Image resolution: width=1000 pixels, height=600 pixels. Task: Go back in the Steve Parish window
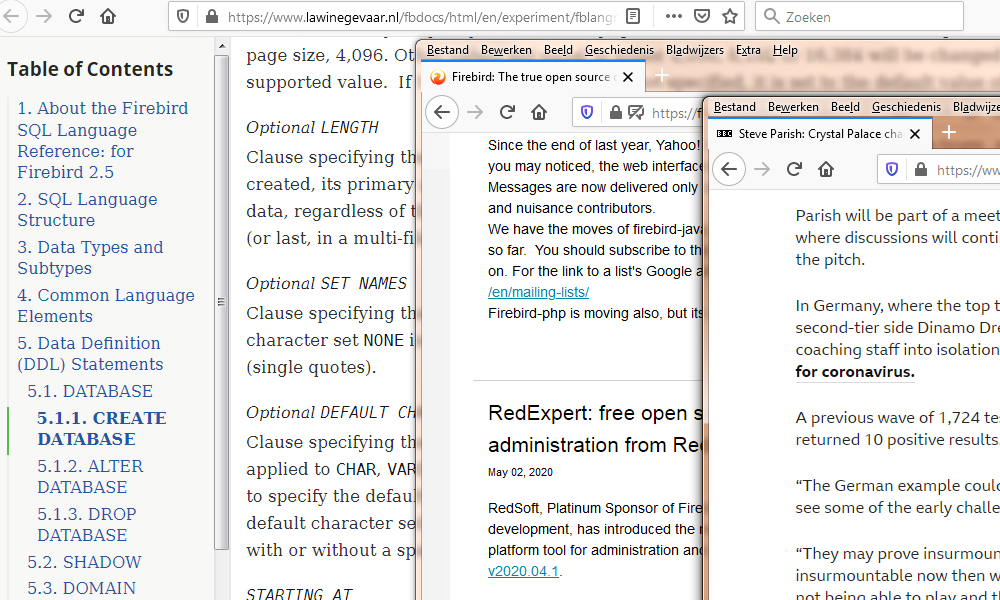click(728, 169)
